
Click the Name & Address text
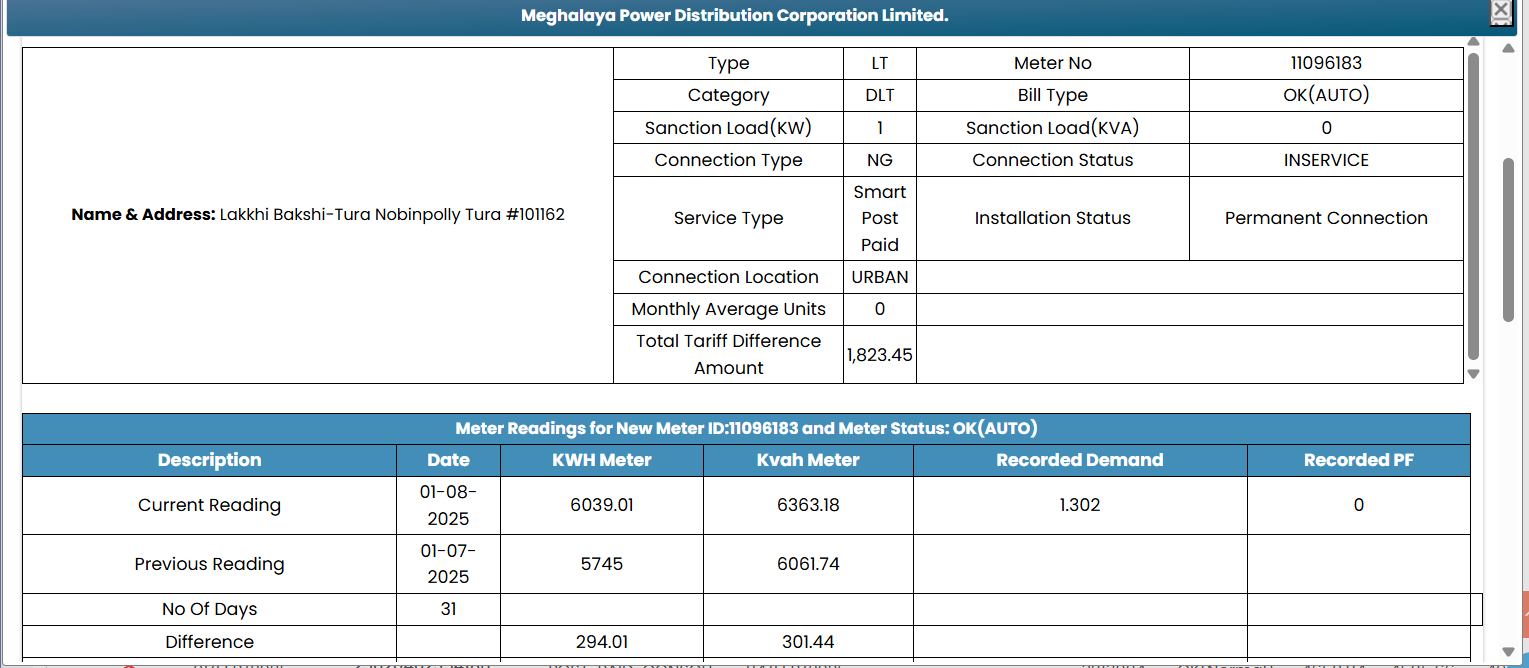(318, 215)
